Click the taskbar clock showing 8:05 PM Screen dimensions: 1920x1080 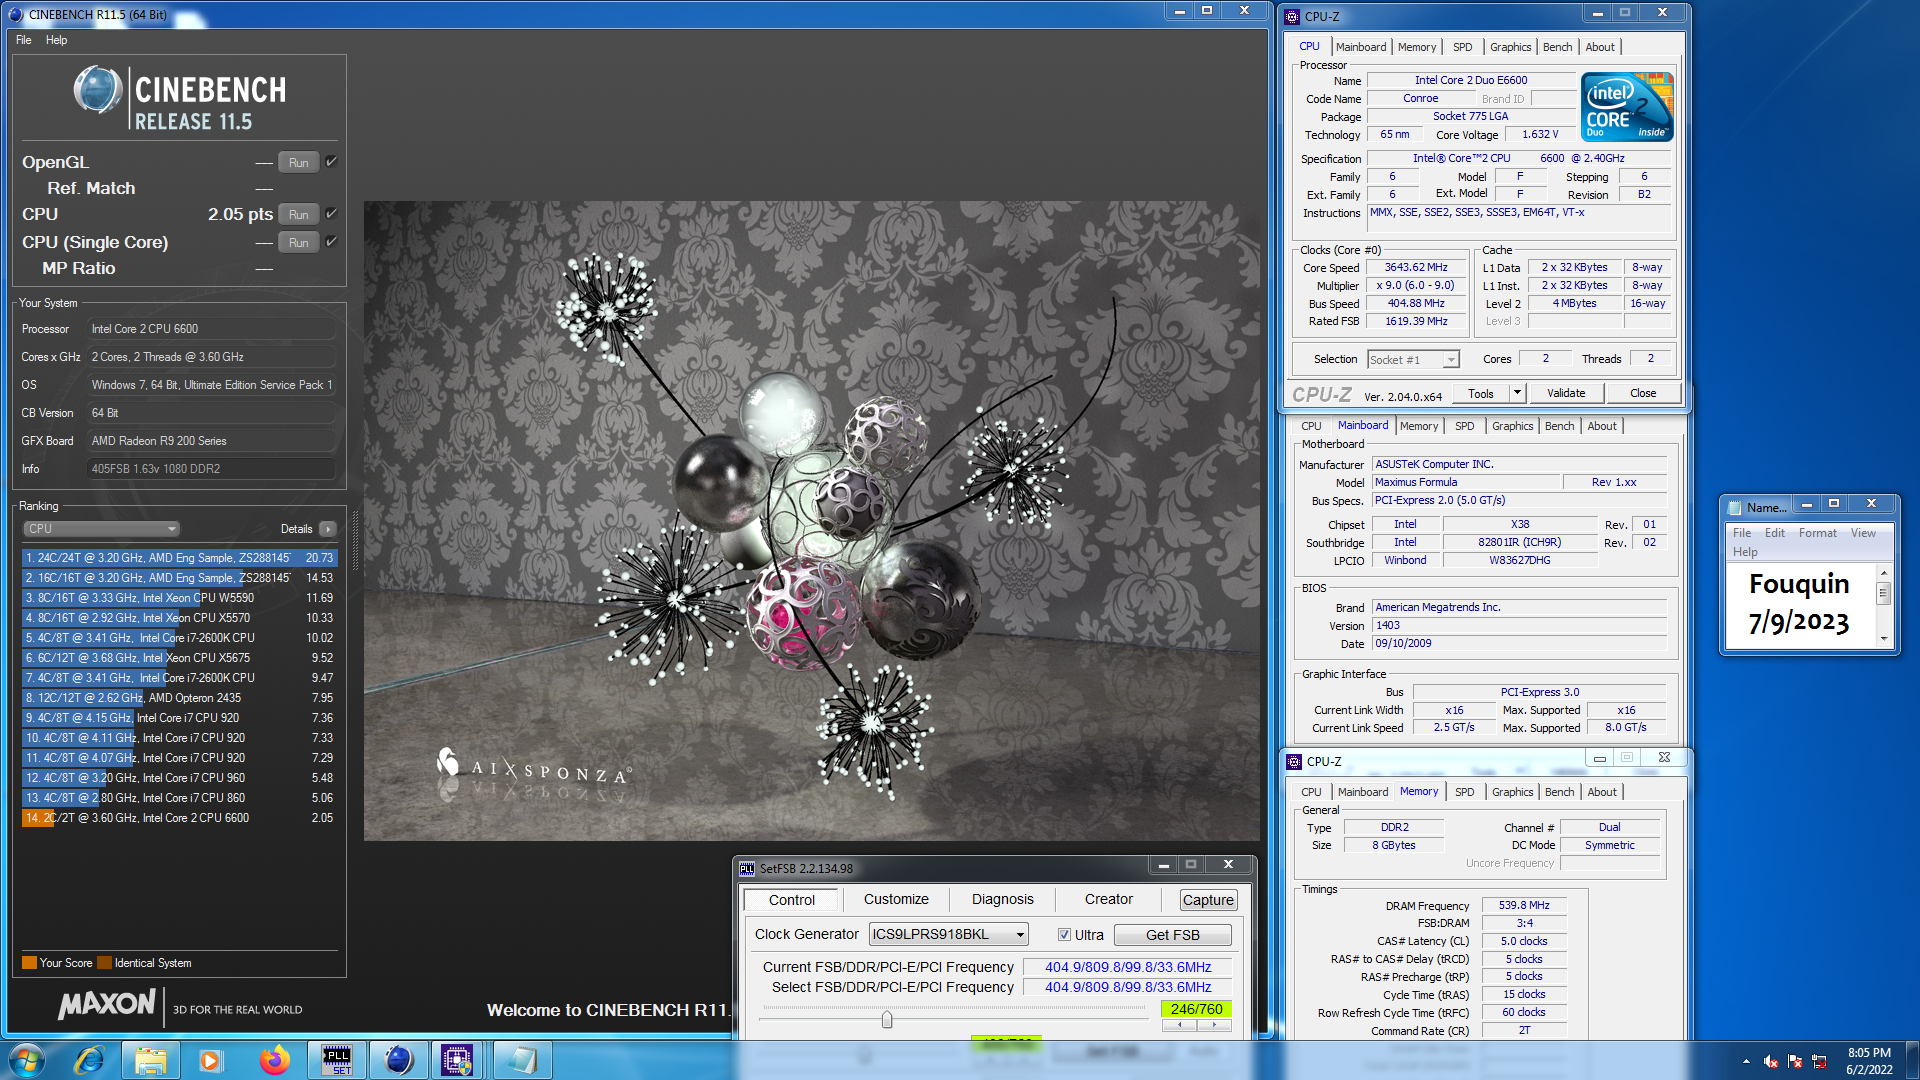point(1869,1061)
